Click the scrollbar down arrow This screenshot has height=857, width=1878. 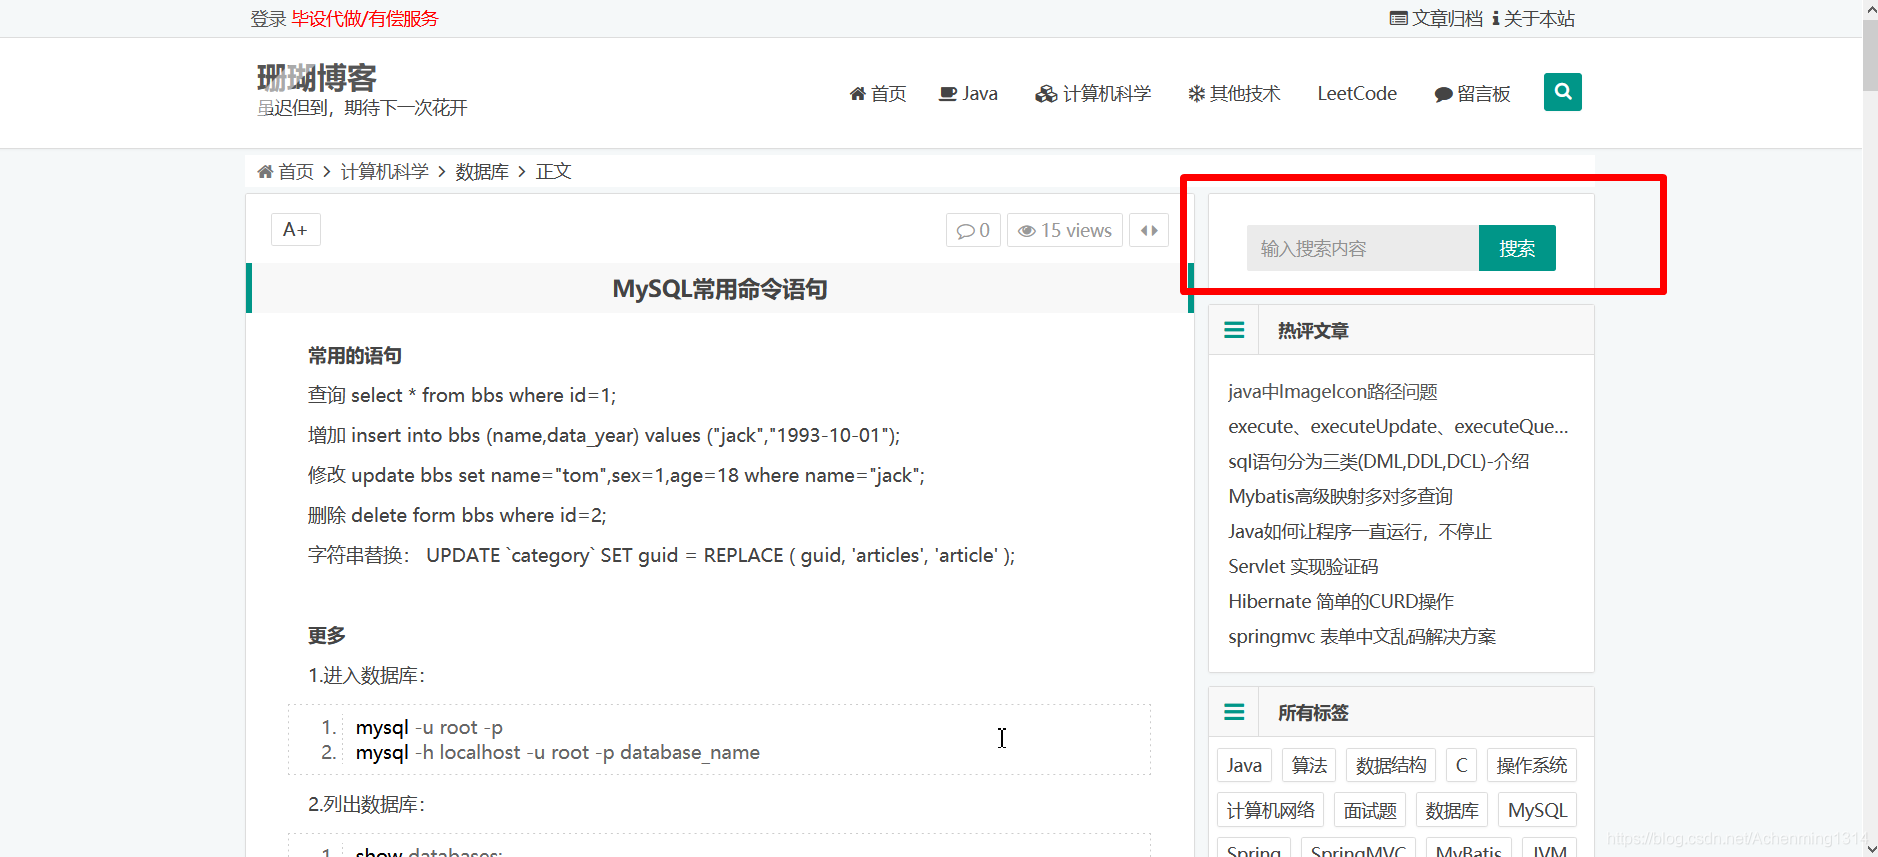[x=1870, y=848]
